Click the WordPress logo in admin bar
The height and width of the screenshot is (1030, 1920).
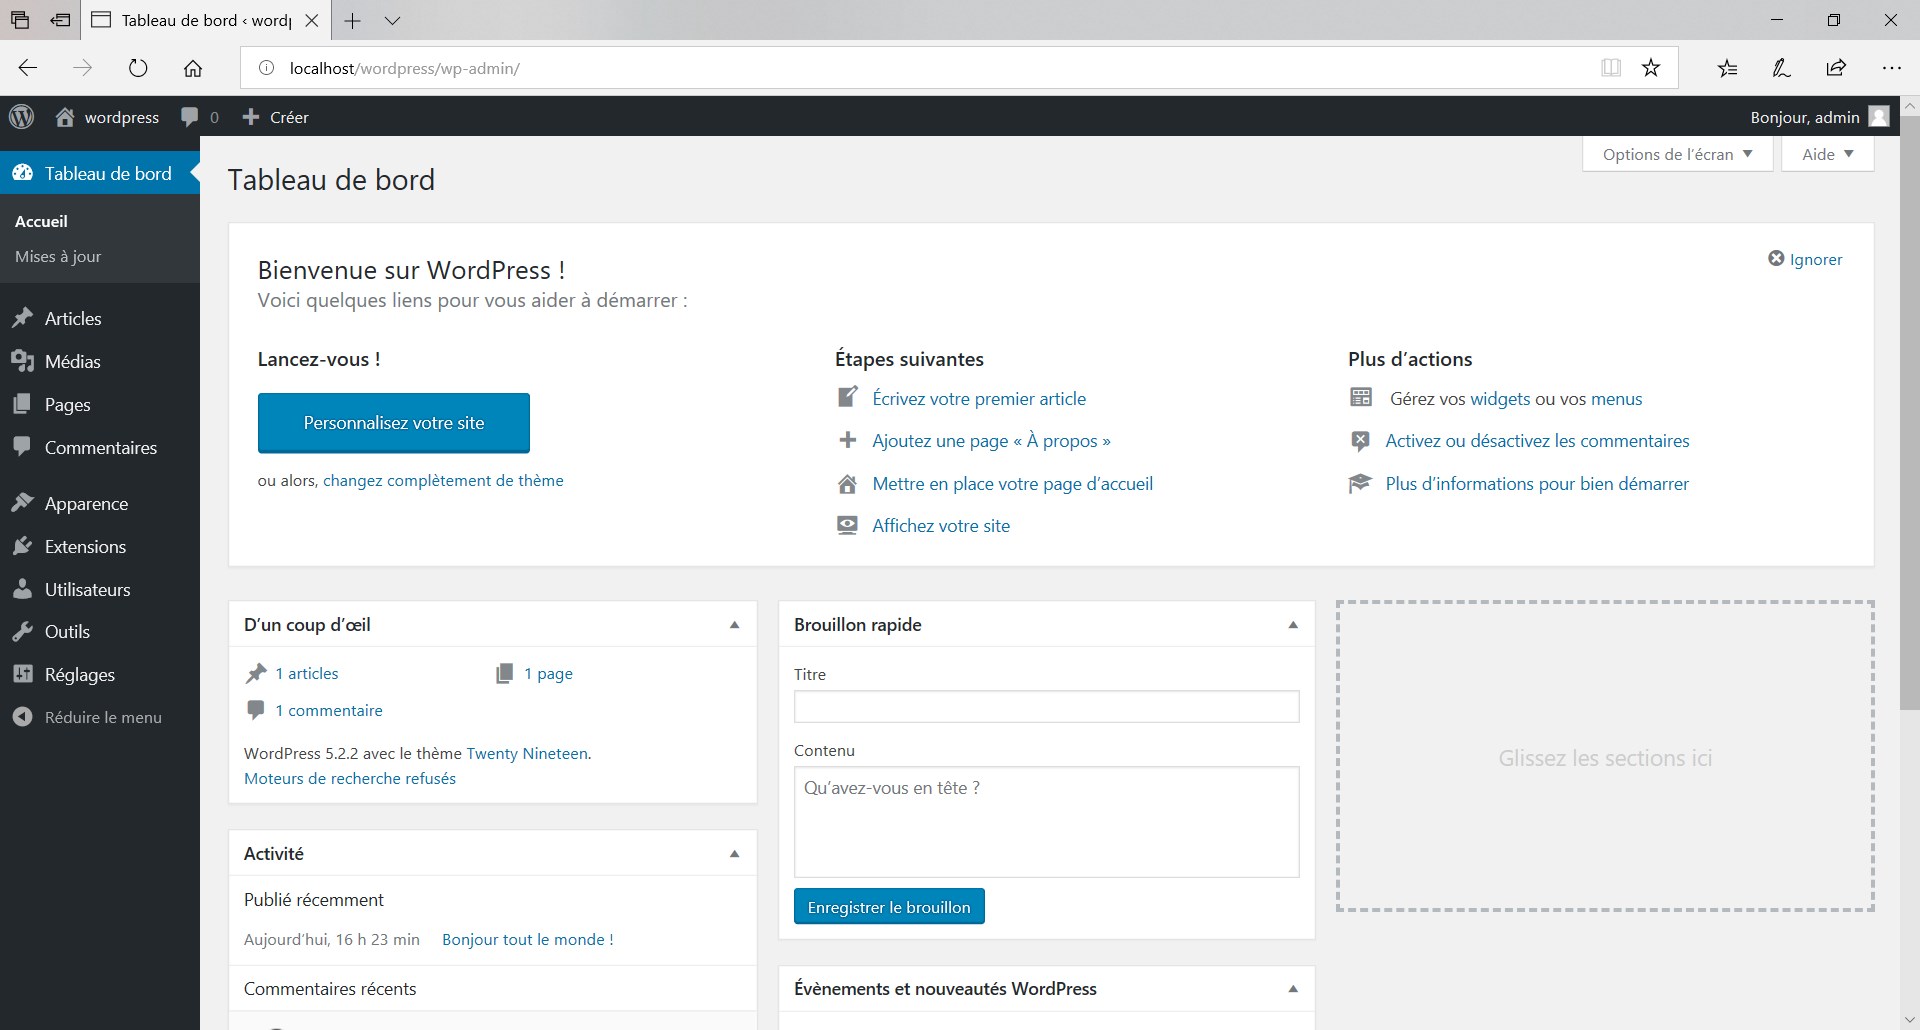point(22,117)
